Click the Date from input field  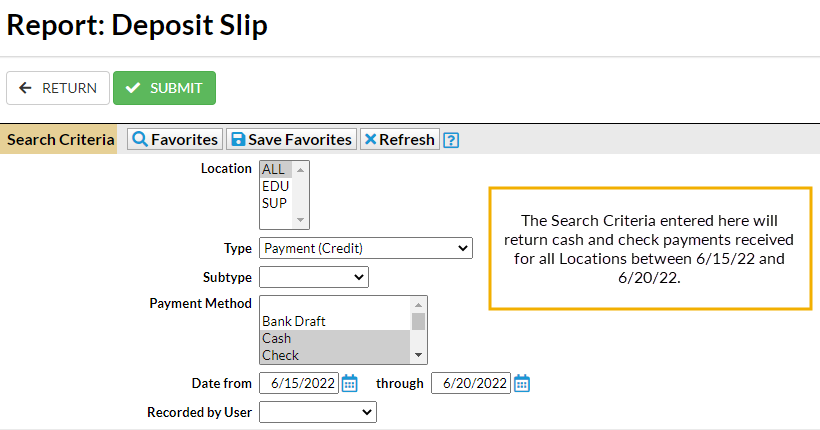[x=298, y=383]
